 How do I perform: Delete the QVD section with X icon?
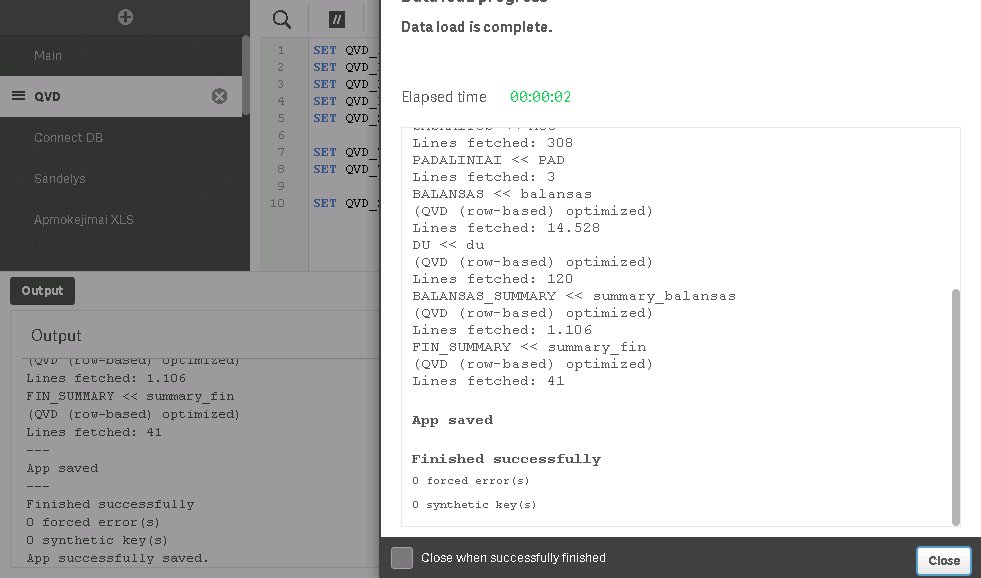[x=219, y=96]
